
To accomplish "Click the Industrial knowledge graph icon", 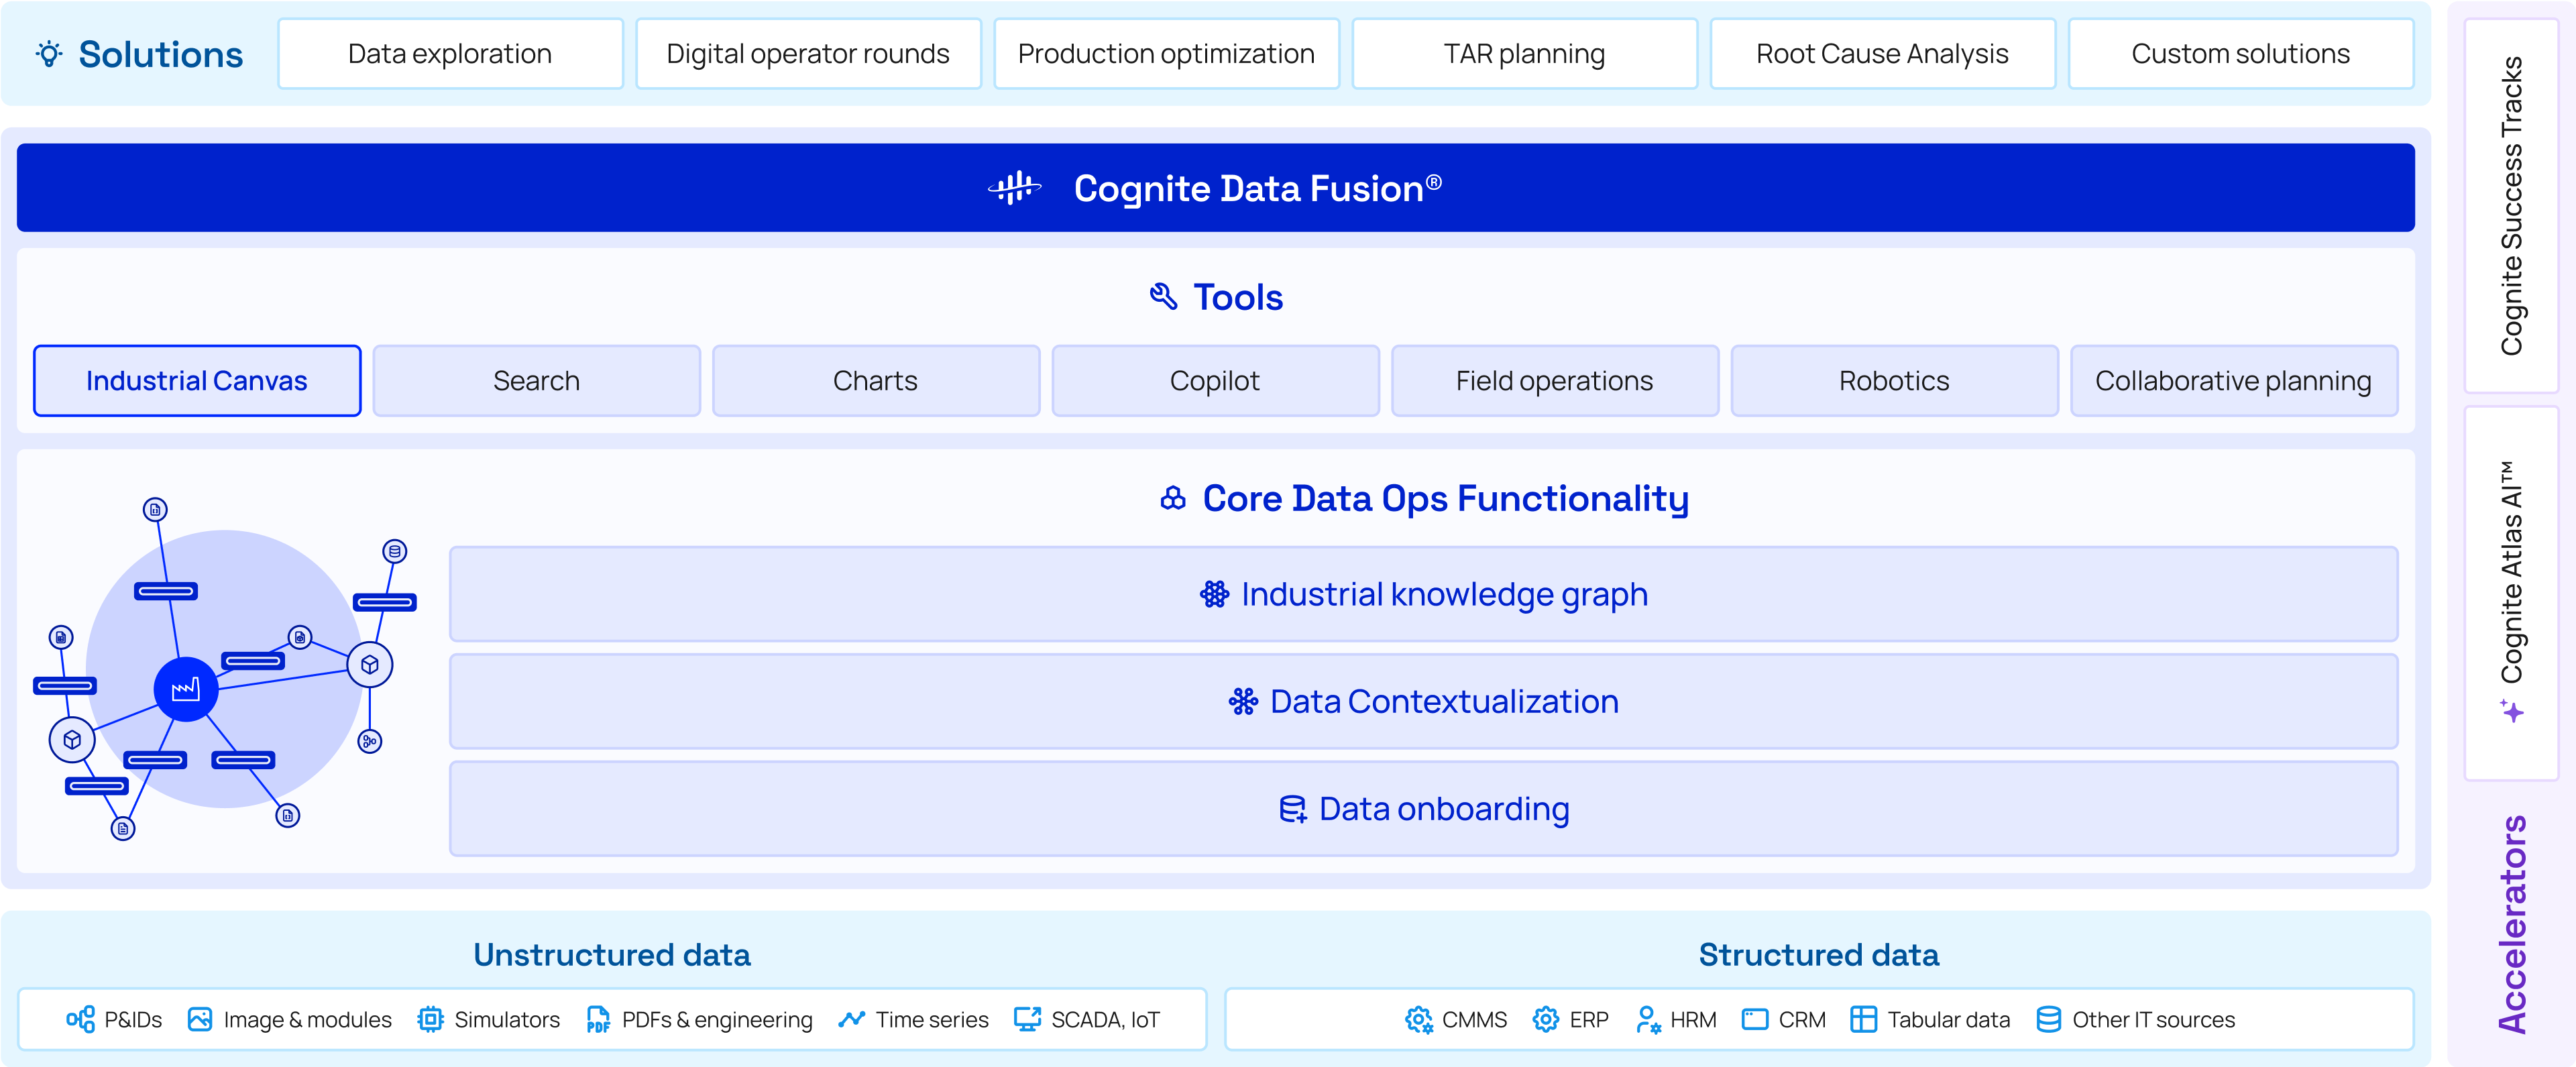I will (x=1214, y=594).
